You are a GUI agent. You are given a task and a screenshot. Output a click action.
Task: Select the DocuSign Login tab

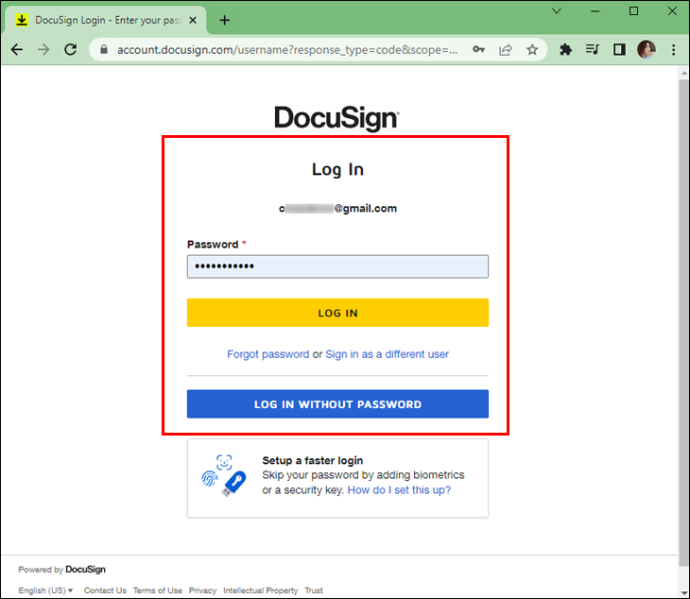[106, 20]
